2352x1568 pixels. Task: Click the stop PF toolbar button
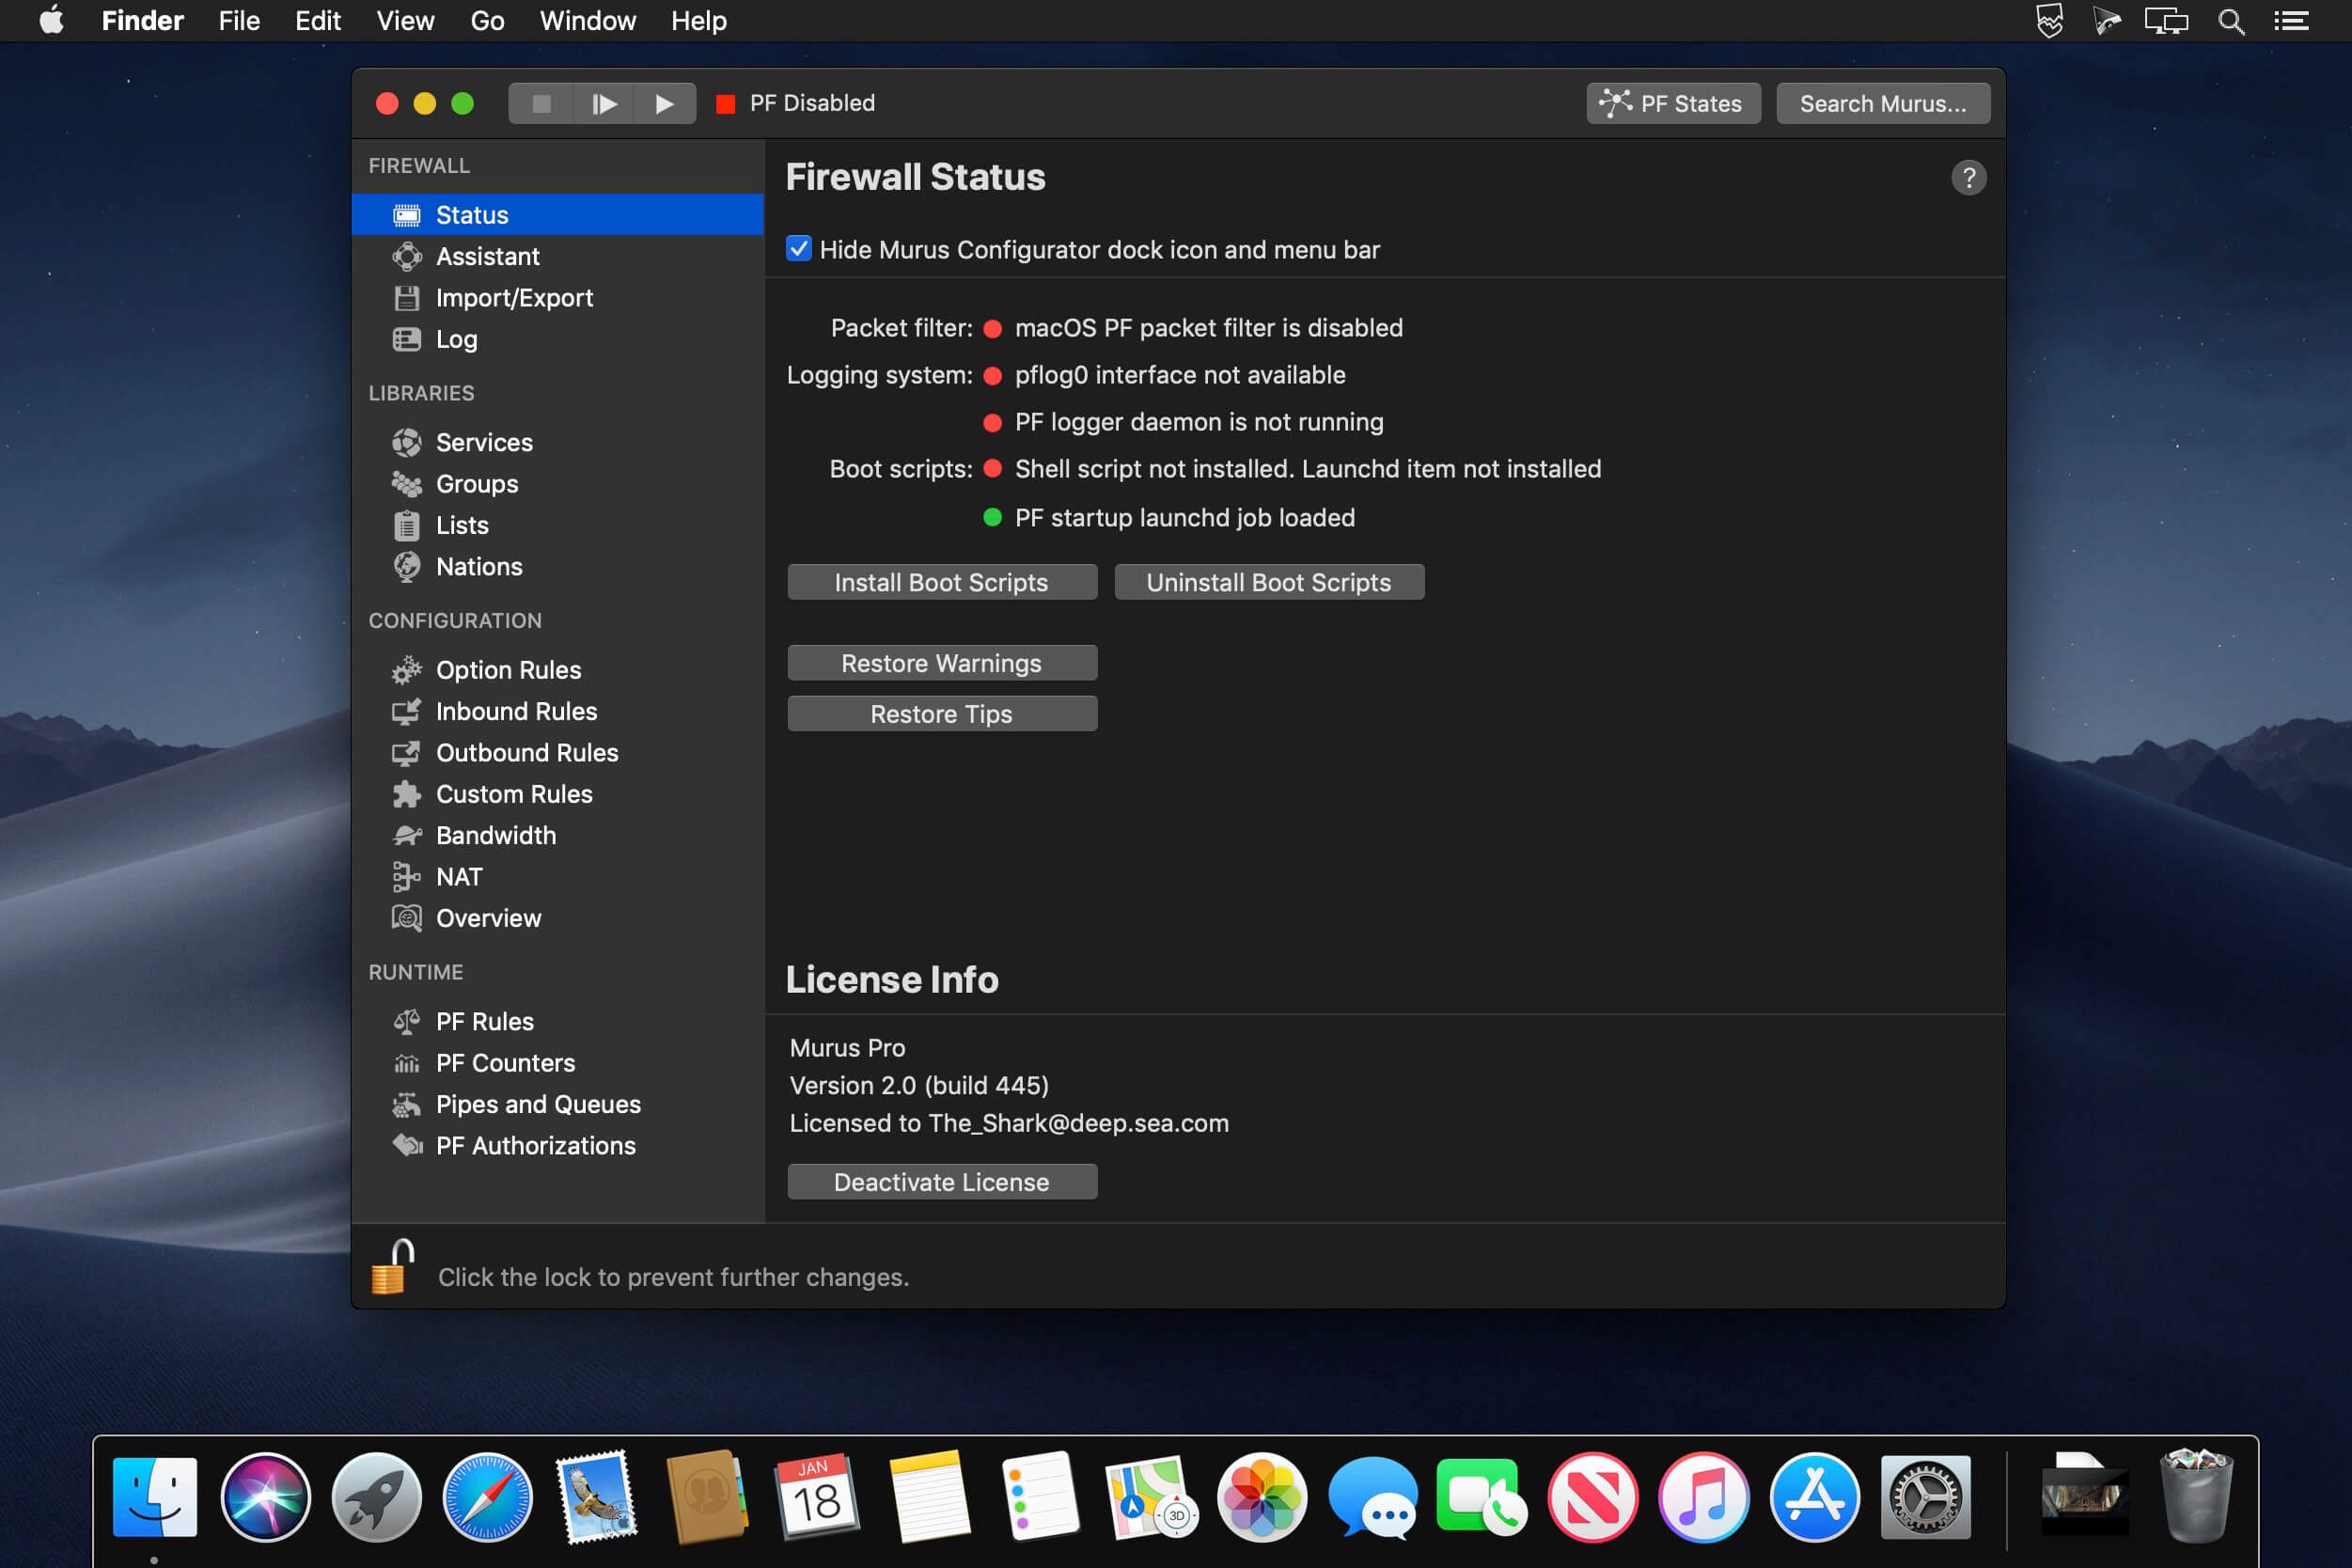pos(541,103)
